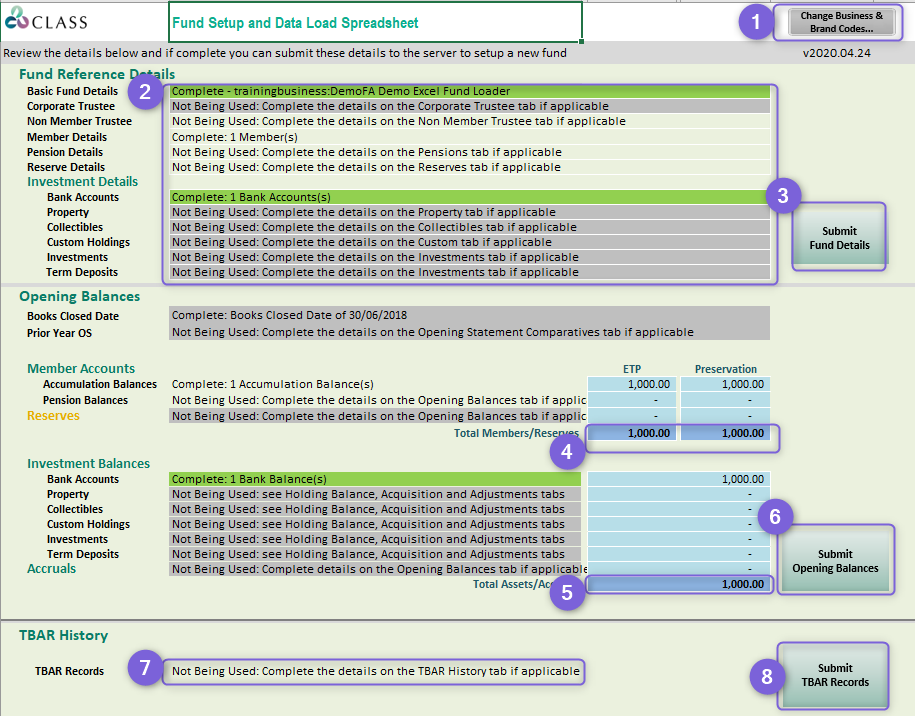Select the Member Details label
The height and width of the screenshot is (716, 915).
point(67,137)
